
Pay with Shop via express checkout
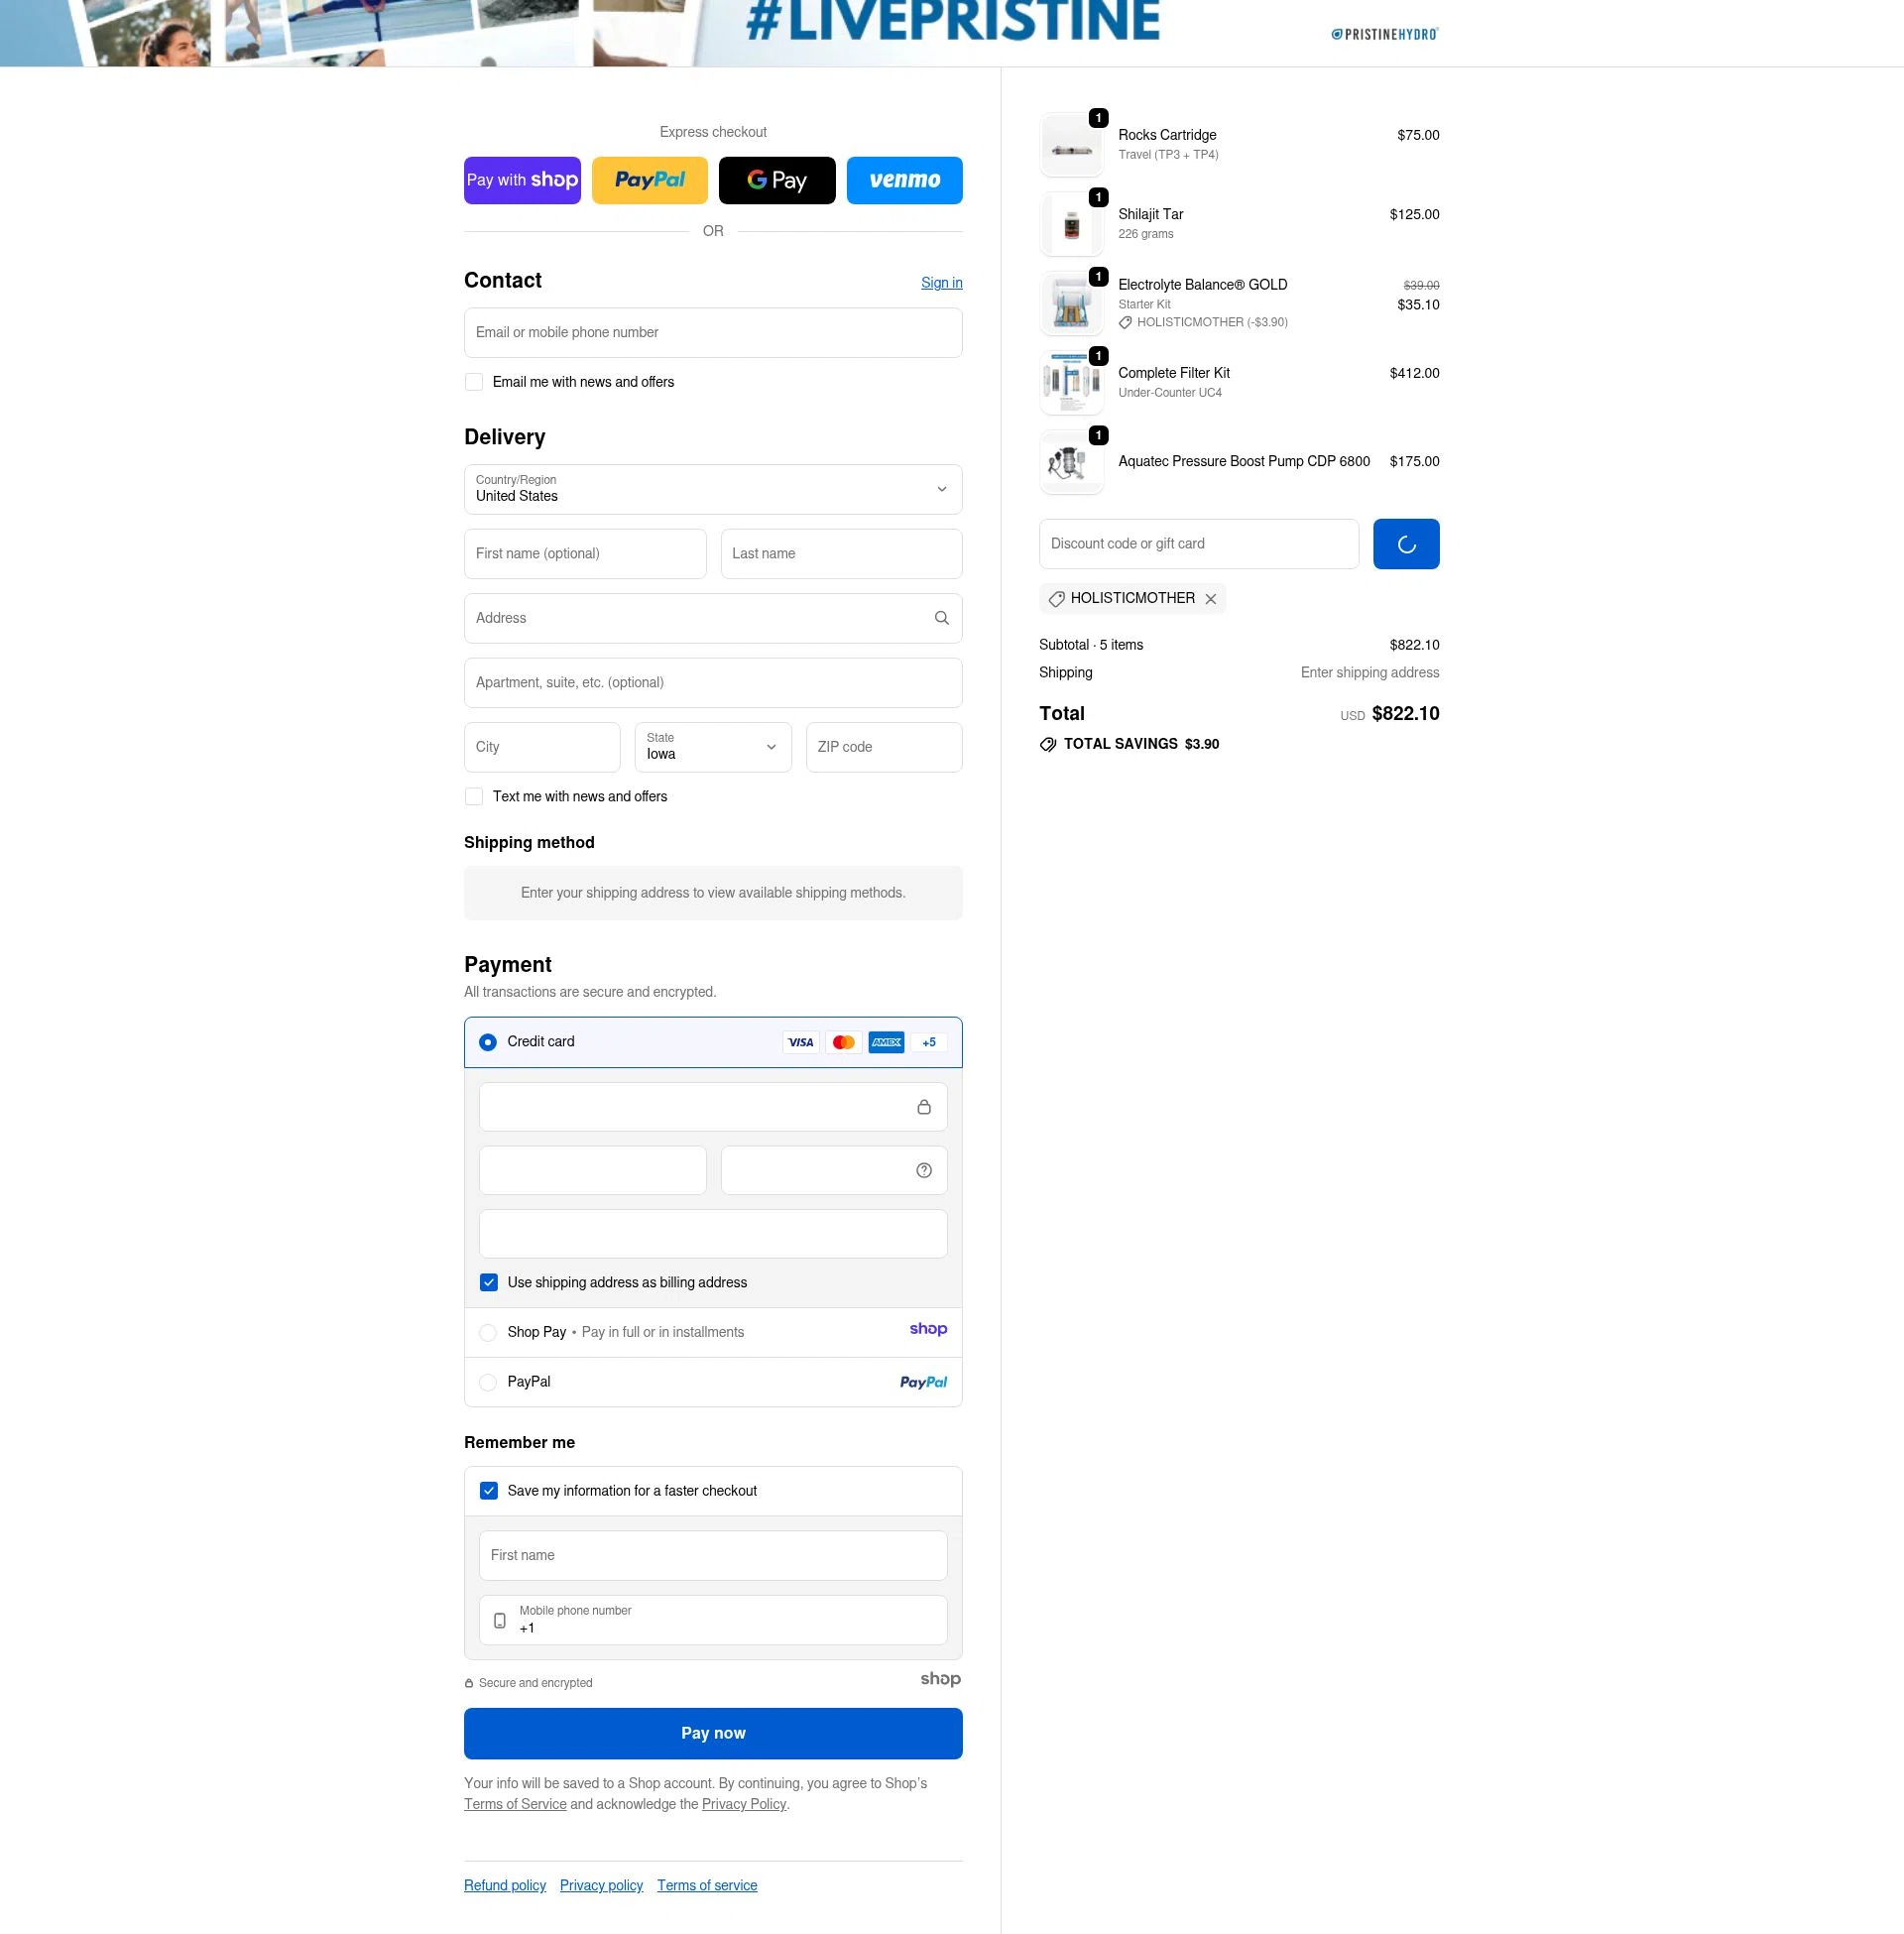tap(522, 180)
